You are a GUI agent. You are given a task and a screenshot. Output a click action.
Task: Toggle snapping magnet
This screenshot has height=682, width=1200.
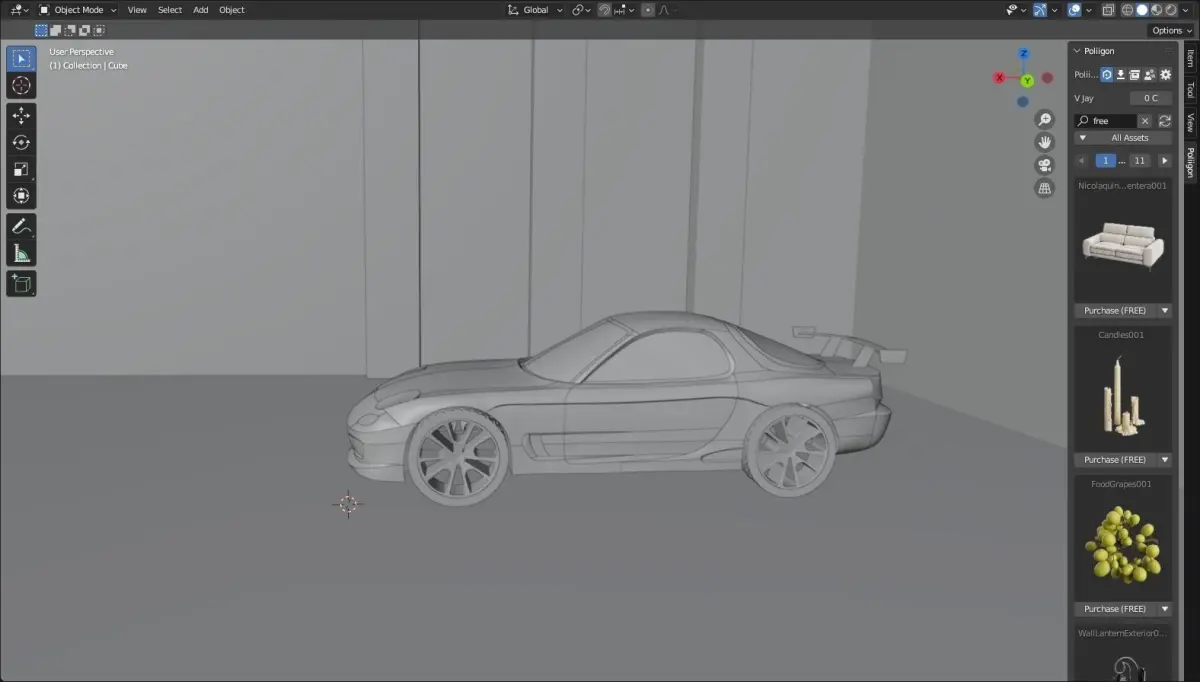tap(605, 10)
